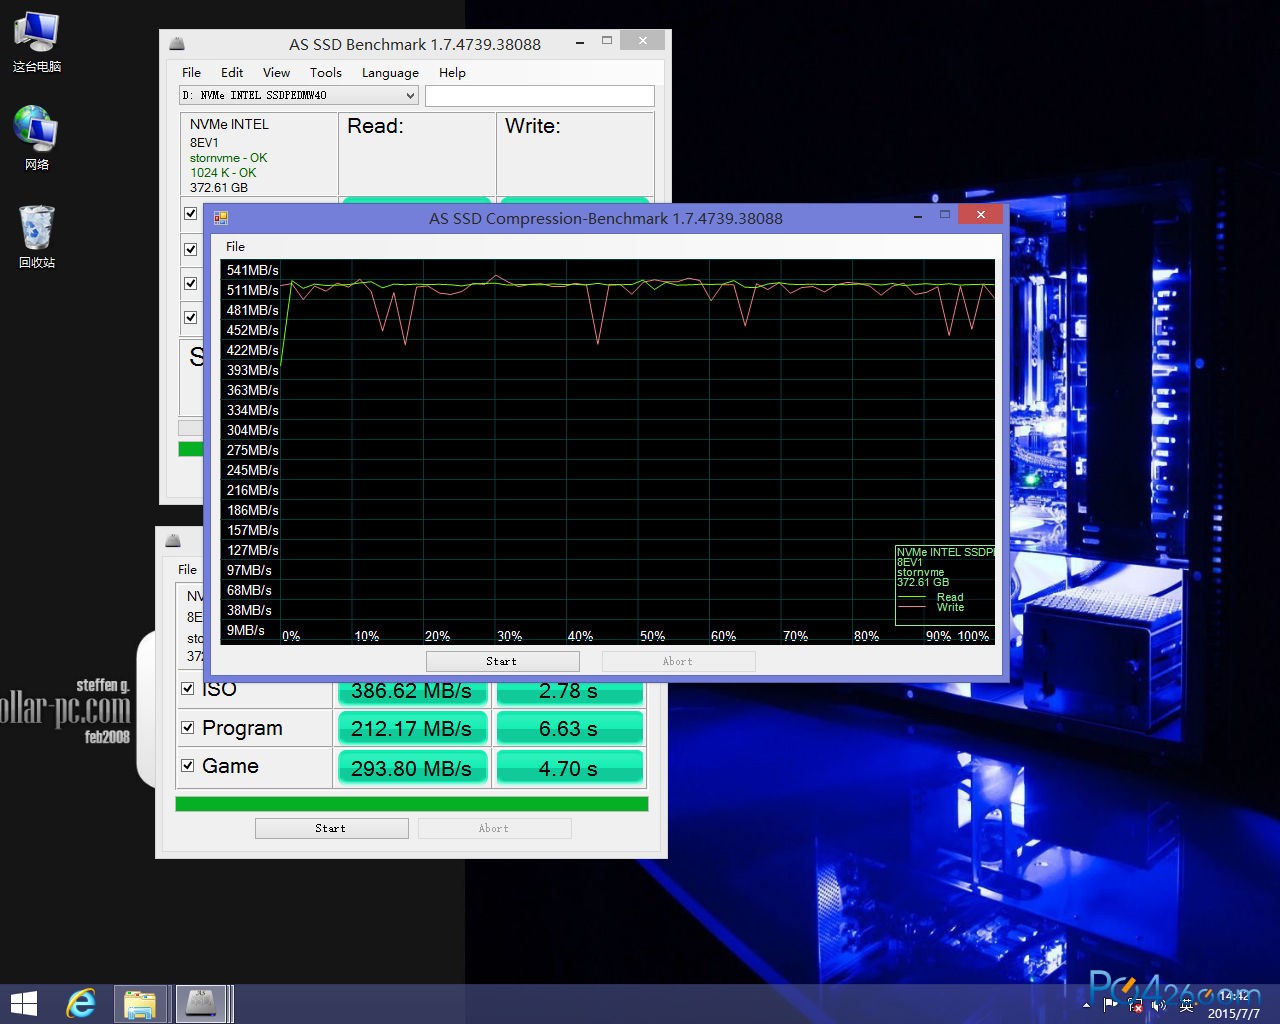Click Start in the Copy-Benchmark window

pyautogui.click(x=332, y=828)
